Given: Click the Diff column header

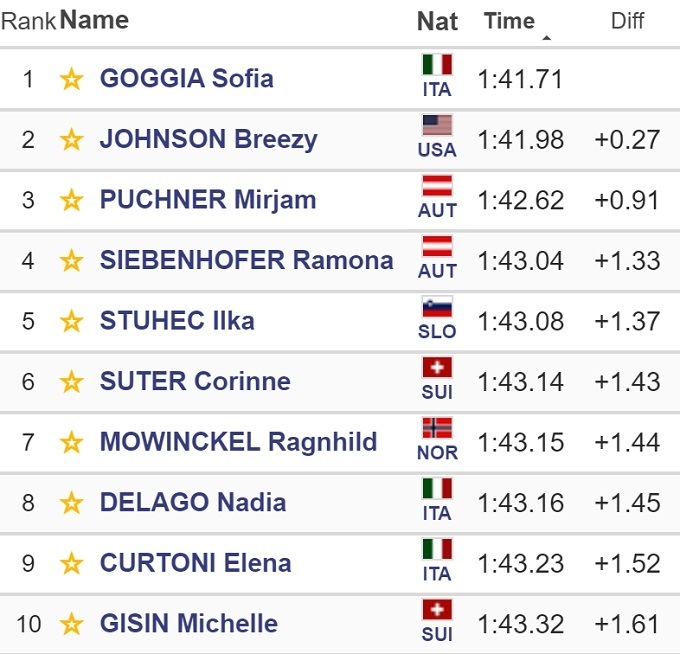Looking at the screenshot, I should click(x=627, y=21).
